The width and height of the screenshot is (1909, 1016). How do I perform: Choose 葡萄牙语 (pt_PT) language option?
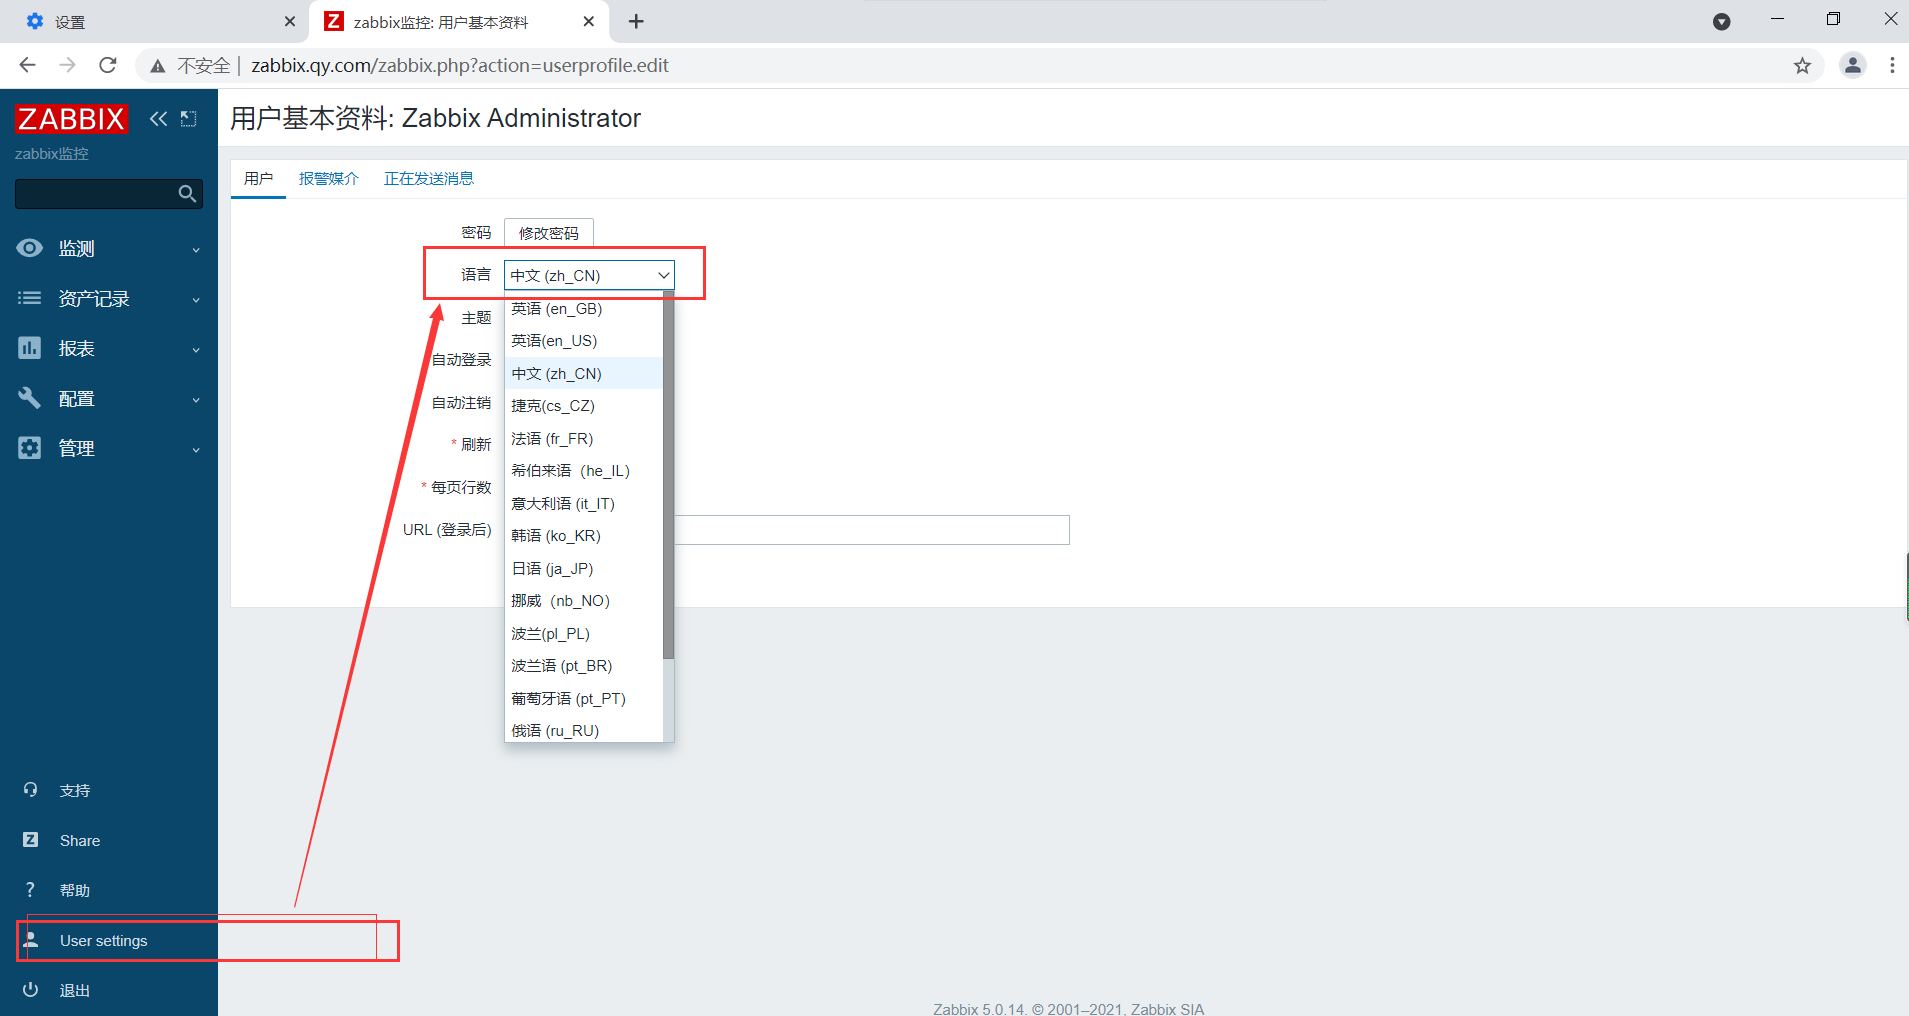pos(584,699)
